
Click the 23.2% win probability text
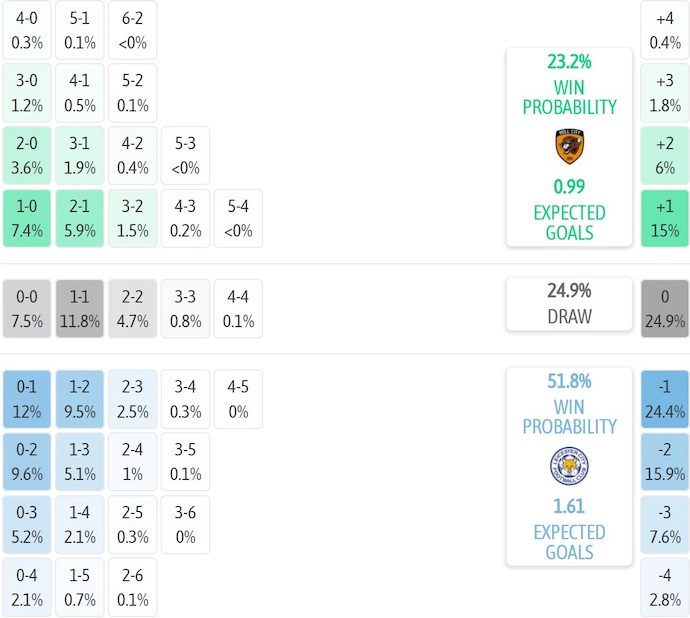[x=569, y=61]
